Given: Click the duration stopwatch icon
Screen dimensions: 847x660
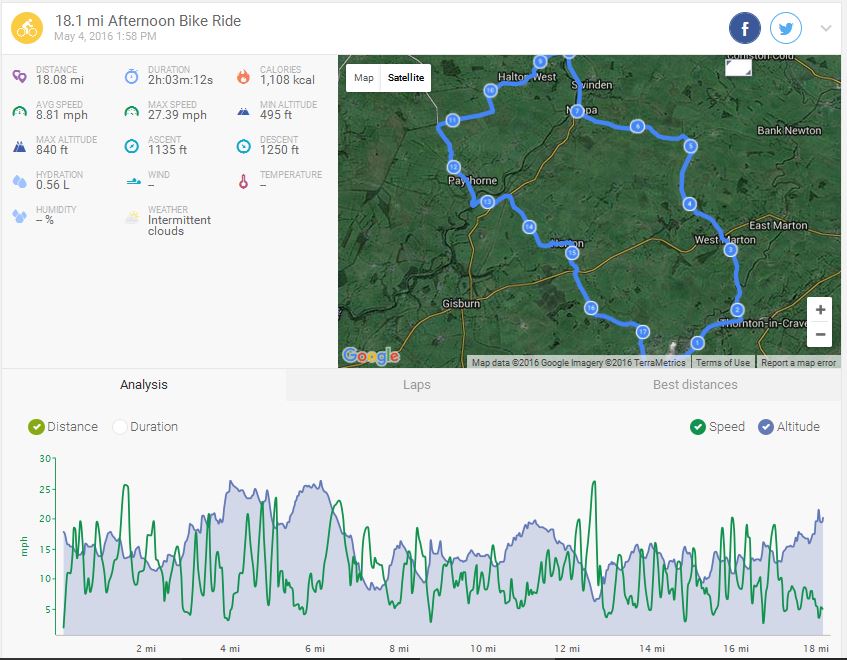Looking at the screenshot, I should coord(131,76).
